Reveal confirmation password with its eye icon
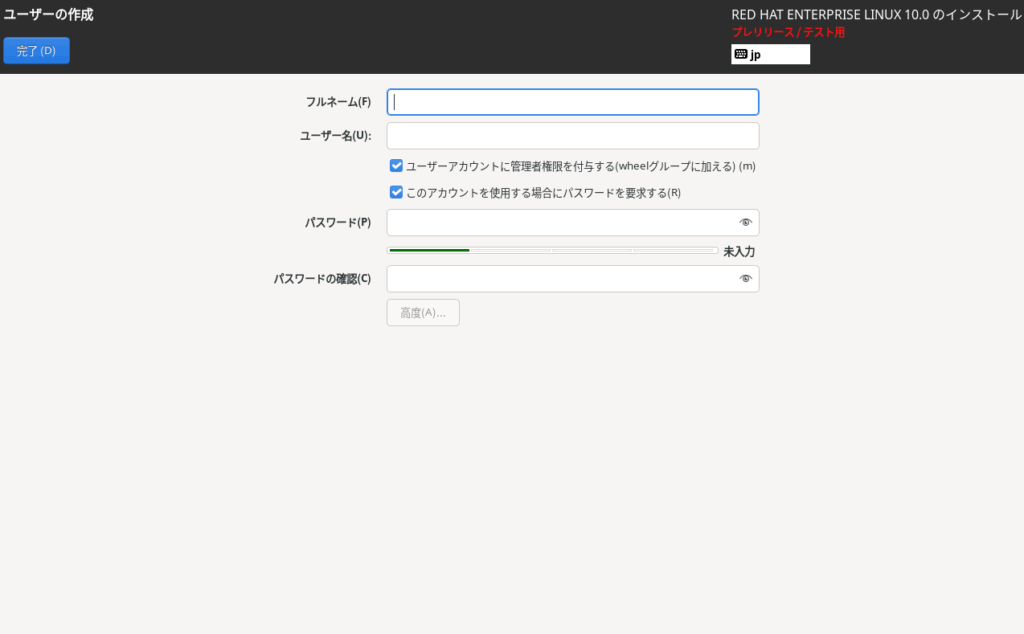The height and width of the screenshot is (634, 1024). tap(745, 279)
